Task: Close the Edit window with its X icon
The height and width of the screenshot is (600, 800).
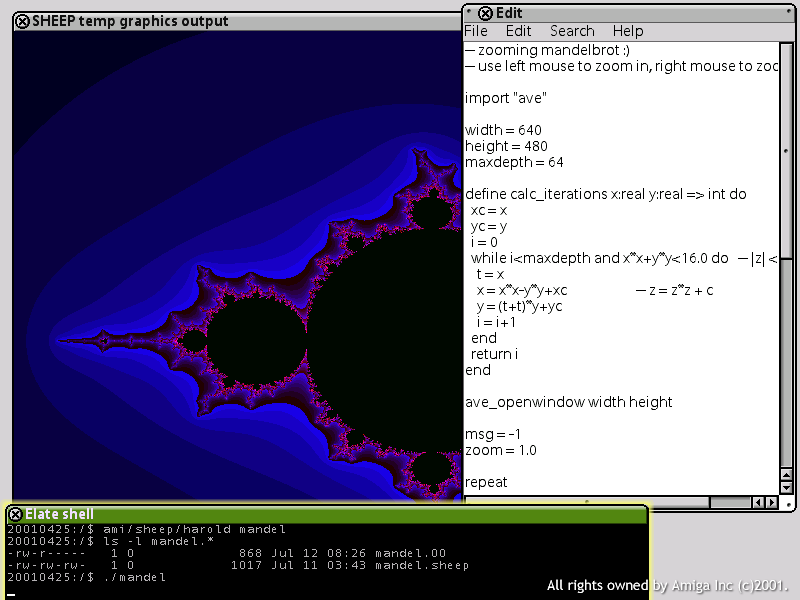Action: coord(485,13)
